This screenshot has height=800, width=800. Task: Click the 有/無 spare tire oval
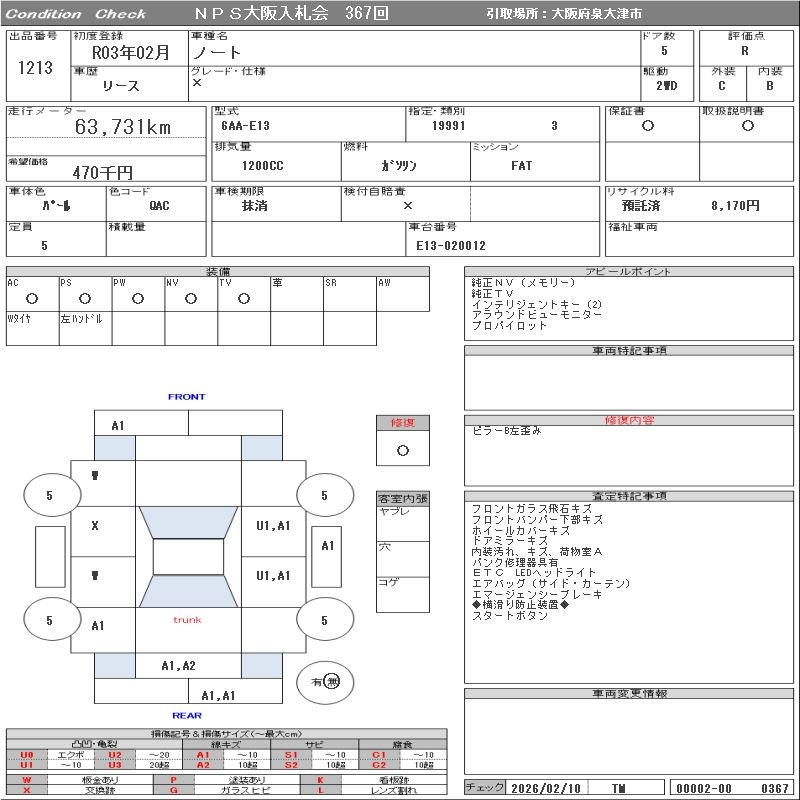325,682
